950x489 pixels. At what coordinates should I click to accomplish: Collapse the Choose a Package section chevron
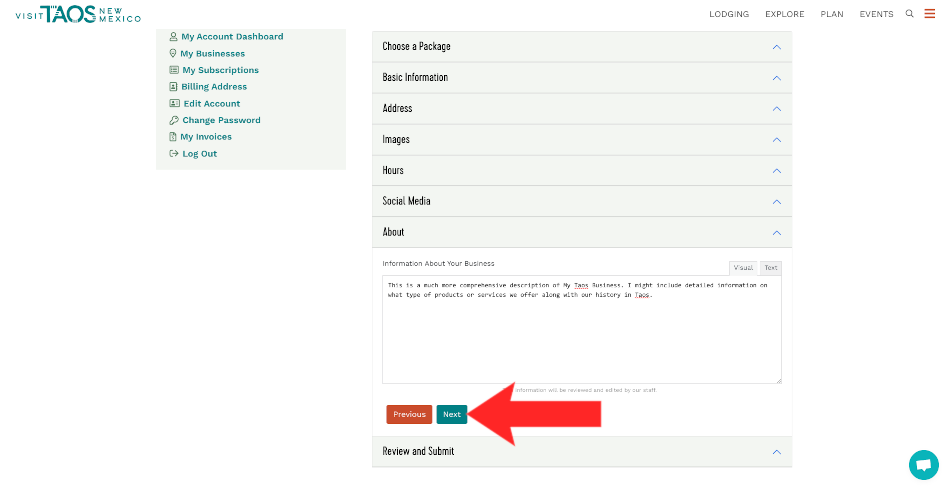pos(776,47)
